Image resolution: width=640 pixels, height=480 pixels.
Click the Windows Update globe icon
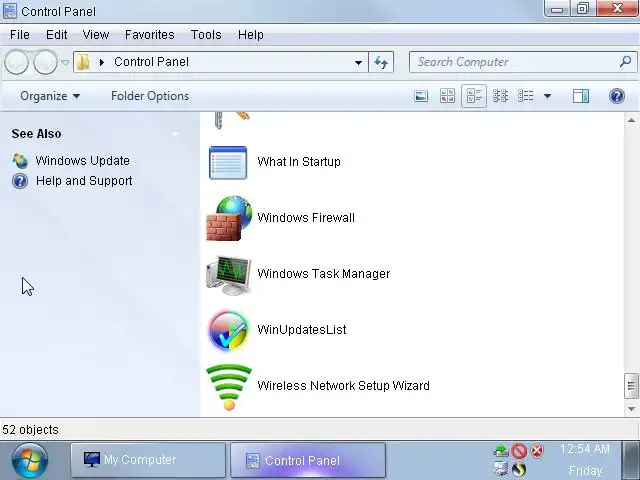[20, 161]
